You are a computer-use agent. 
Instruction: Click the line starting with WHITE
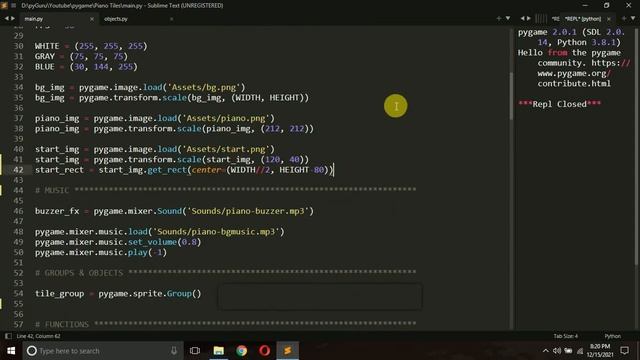[x=91, y=46]
